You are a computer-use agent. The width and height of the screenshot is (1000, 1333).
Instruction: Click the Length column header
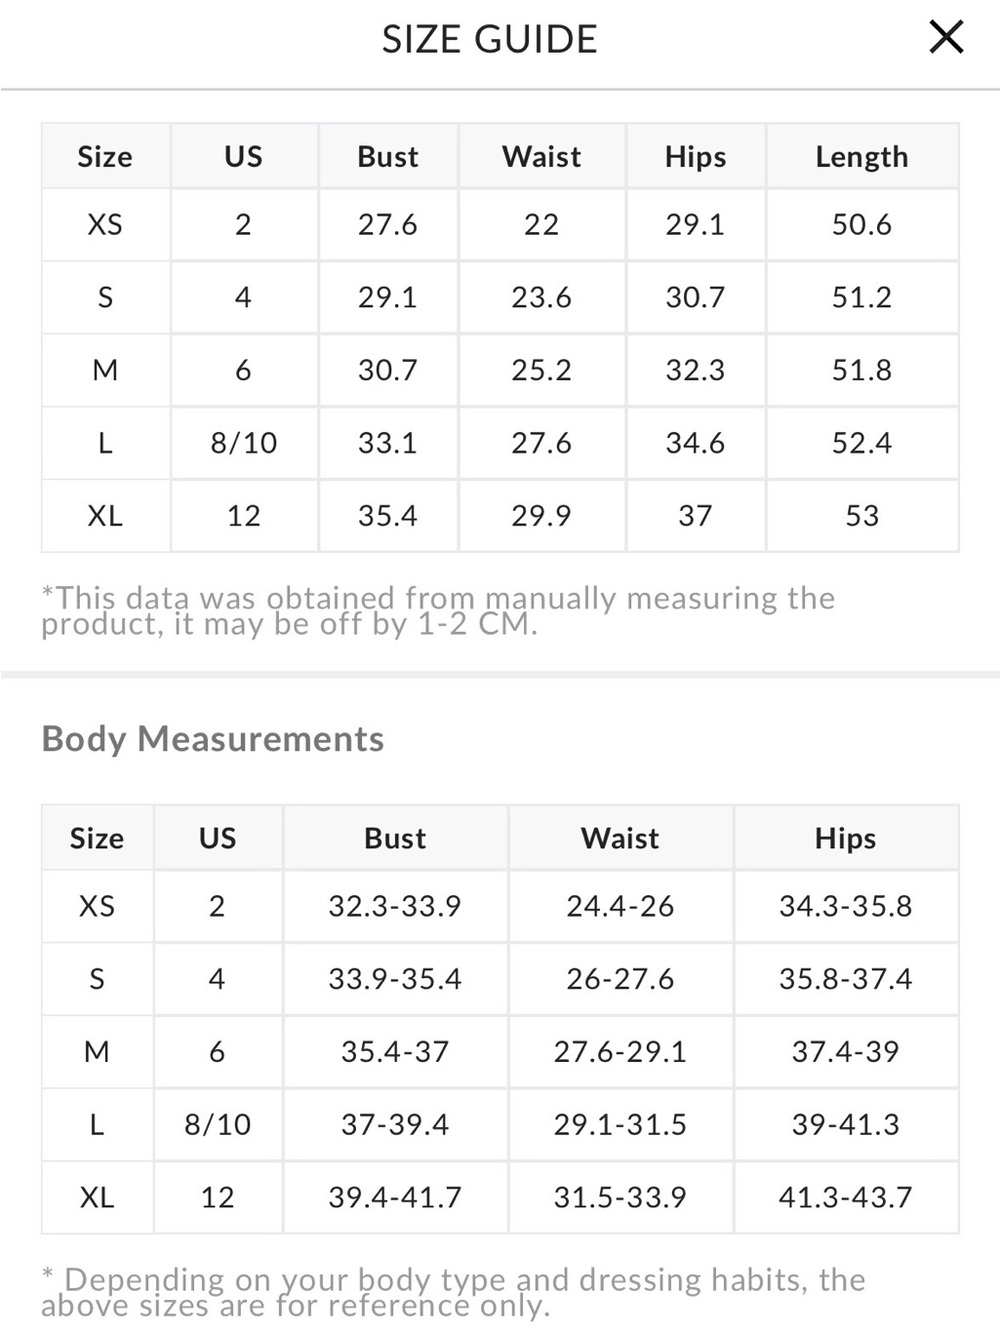[x=862, y=157]
